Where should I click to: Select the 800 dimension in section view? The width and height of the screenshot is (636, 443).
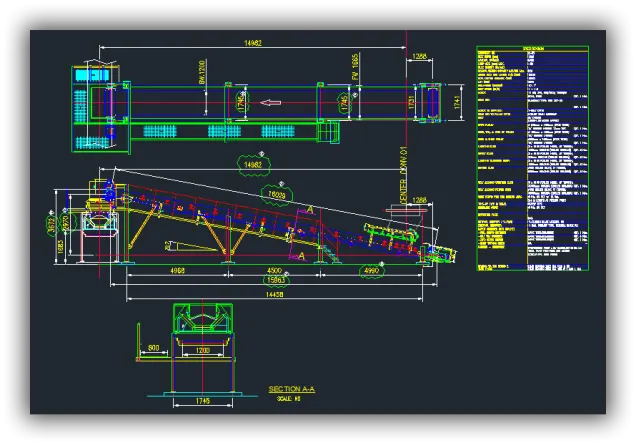pyautogui.click(x=153, y=347)
